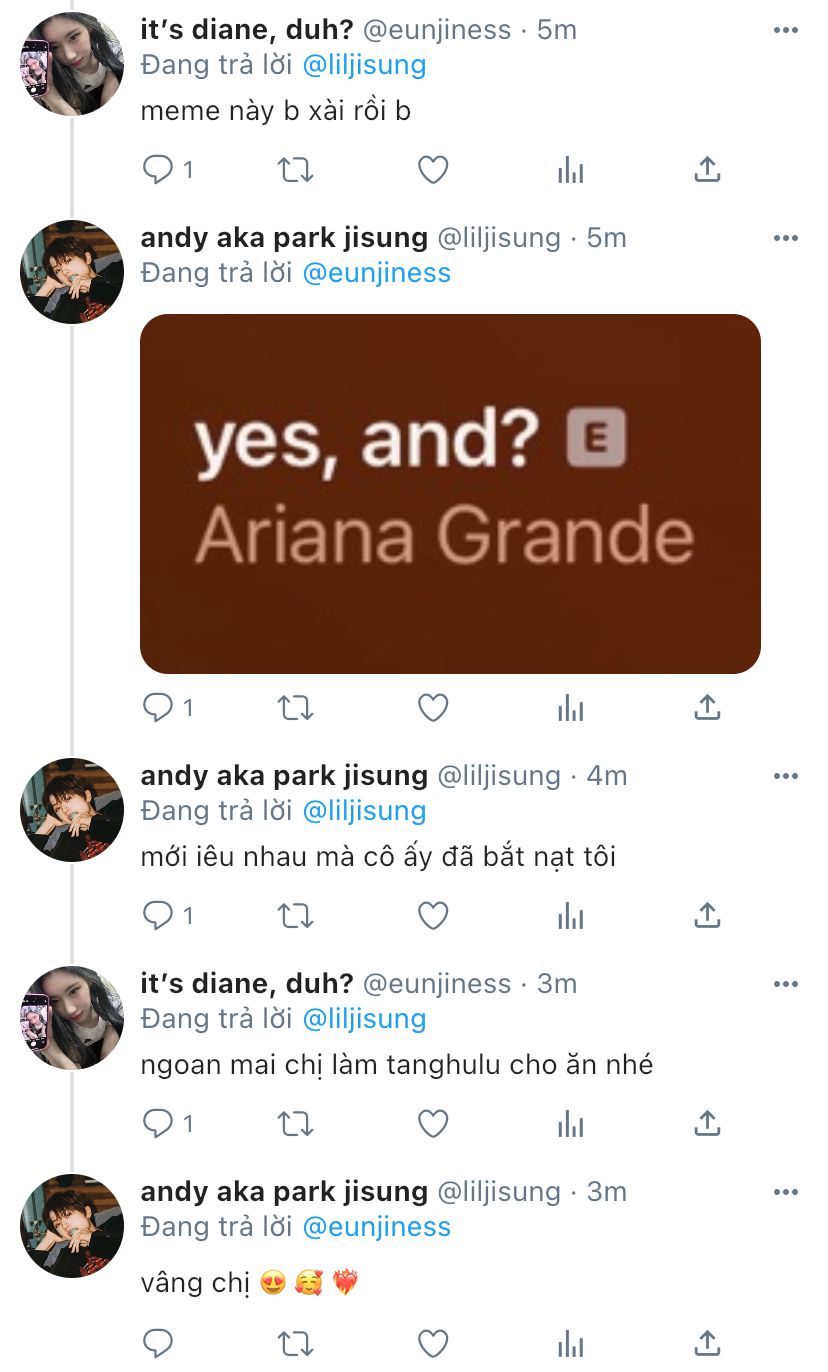Share the "mới iêu nhau" tweet

(x=707, y=915)
